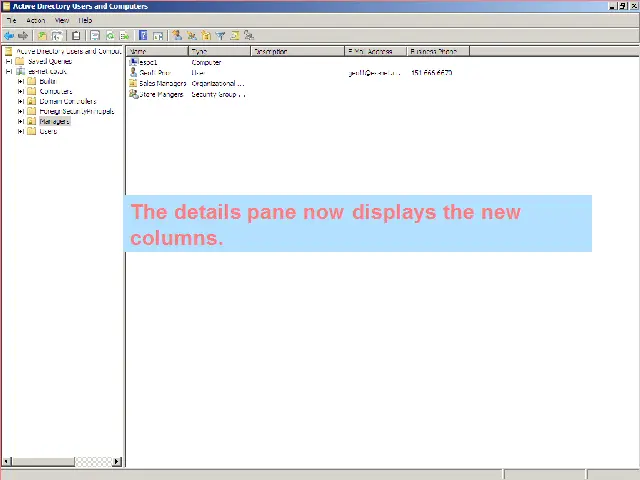Open the Help menu

(x=85, y=20)
